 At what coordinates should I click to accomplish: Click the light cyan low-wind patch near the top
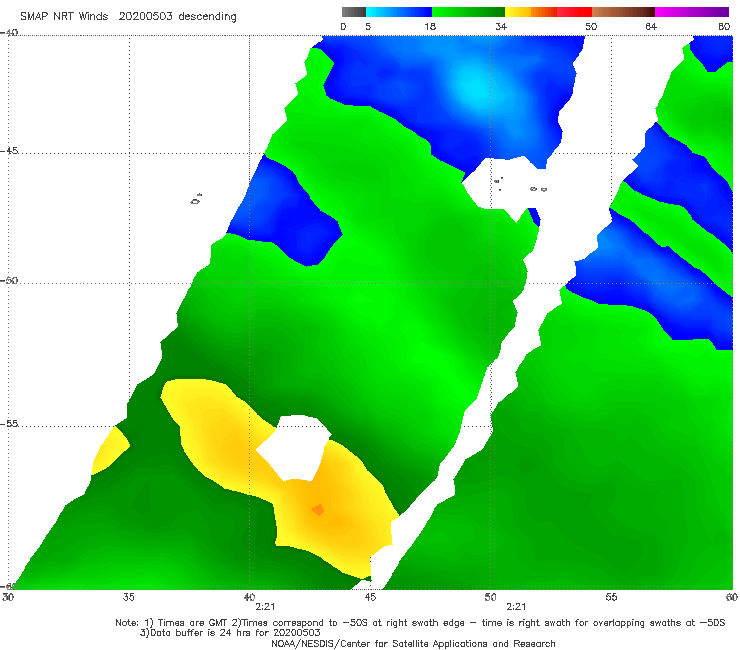(x=477, y=87)
